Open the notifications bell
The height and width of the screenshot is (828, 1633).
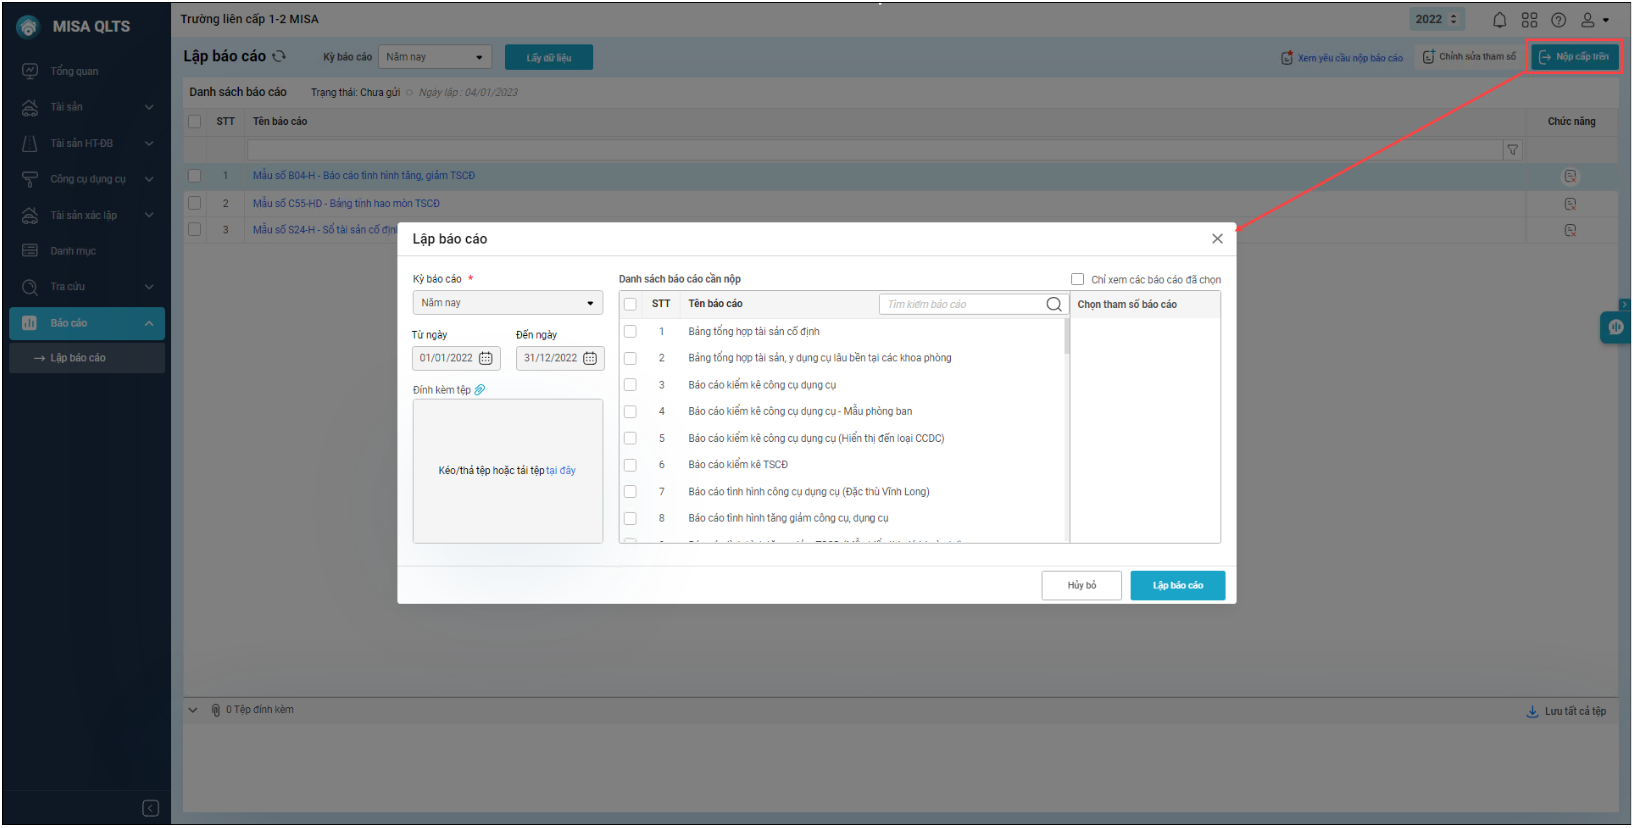pos(1499,20)
